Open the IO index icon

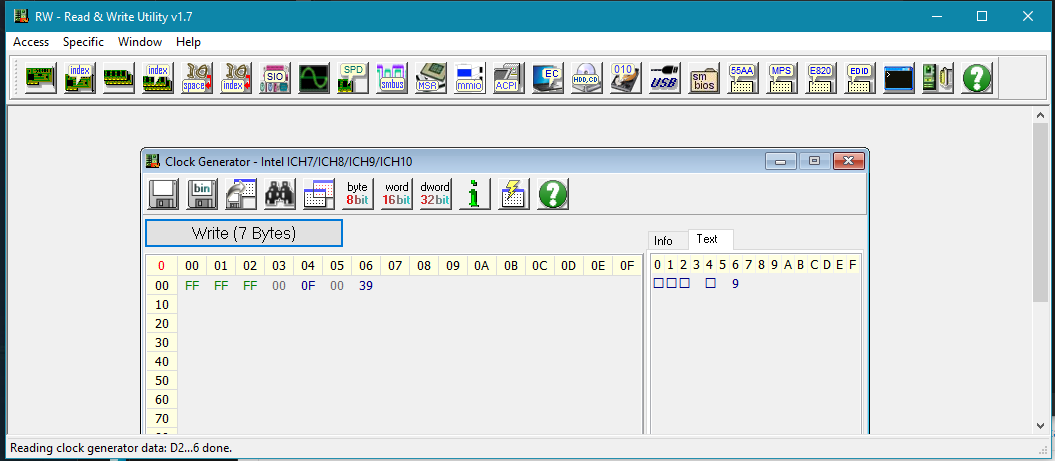click(236, 78)
